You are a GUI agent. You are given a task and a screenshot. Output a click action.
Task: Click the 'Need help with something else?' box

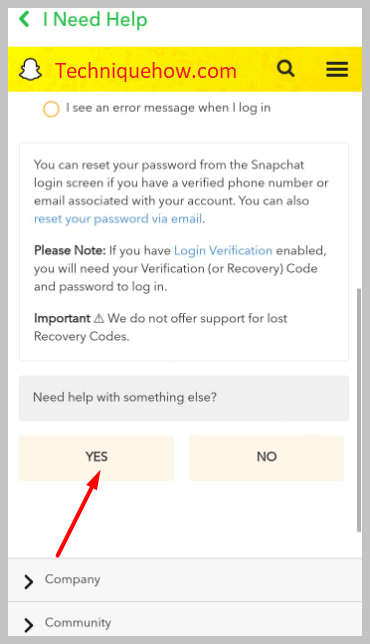(x=184, y=398)
